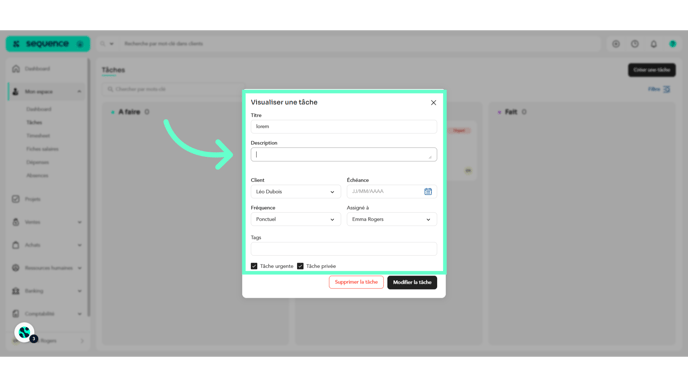Click the Ventes money bag icon
This screenshot has width=688, height=387.
point(16,222)
